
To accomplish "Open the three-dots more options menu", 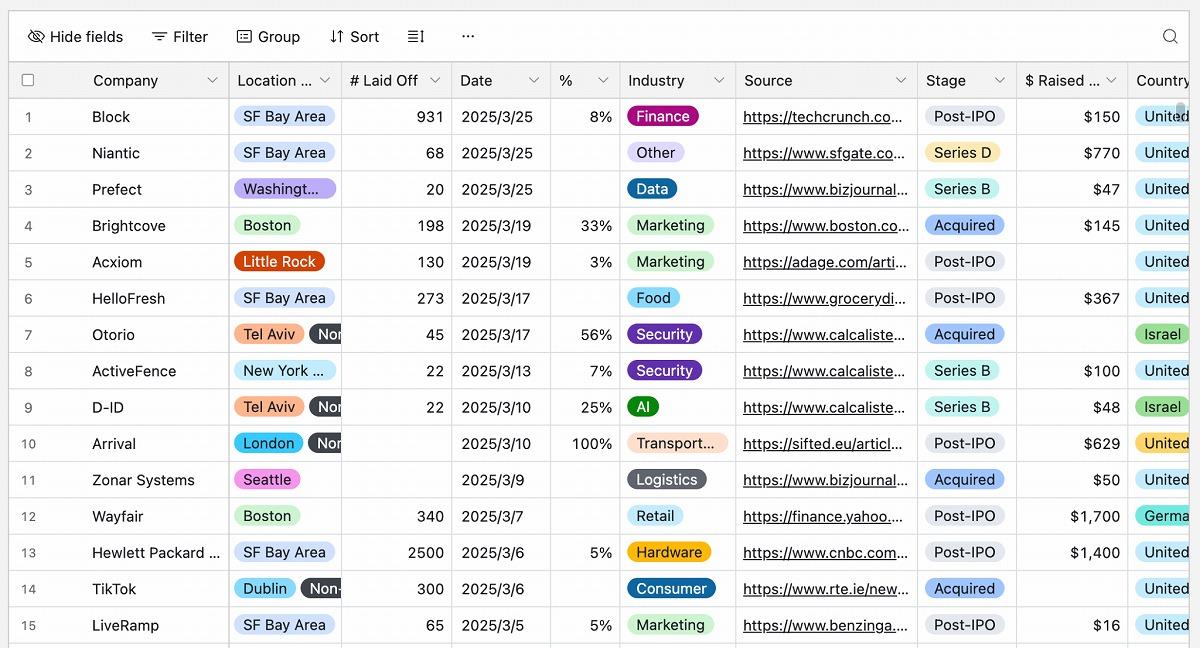I will click(x=468, y=37).
